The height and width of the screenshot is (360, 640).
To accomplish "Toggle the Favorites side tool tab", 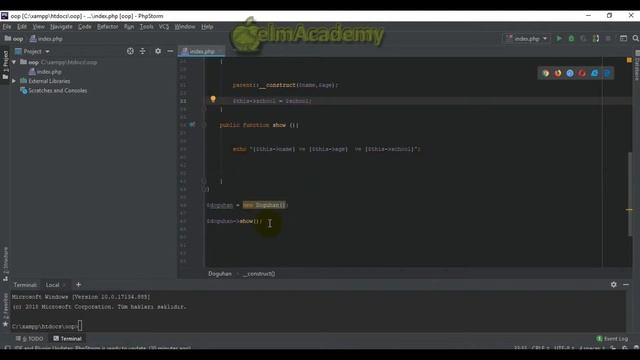I will (x=5, y=310).
